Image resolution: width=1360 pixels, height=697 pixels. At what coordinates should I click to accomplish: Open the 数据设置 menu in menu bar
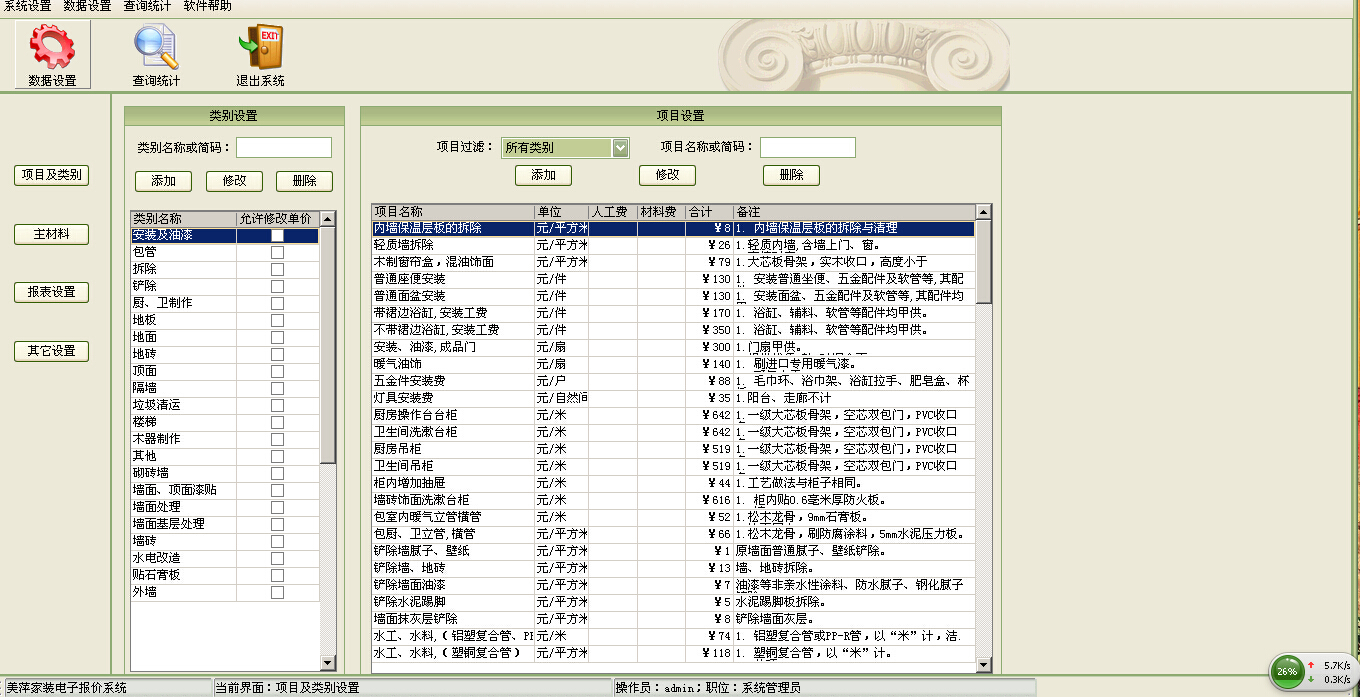pyautogui.click(x=88, y=6)
